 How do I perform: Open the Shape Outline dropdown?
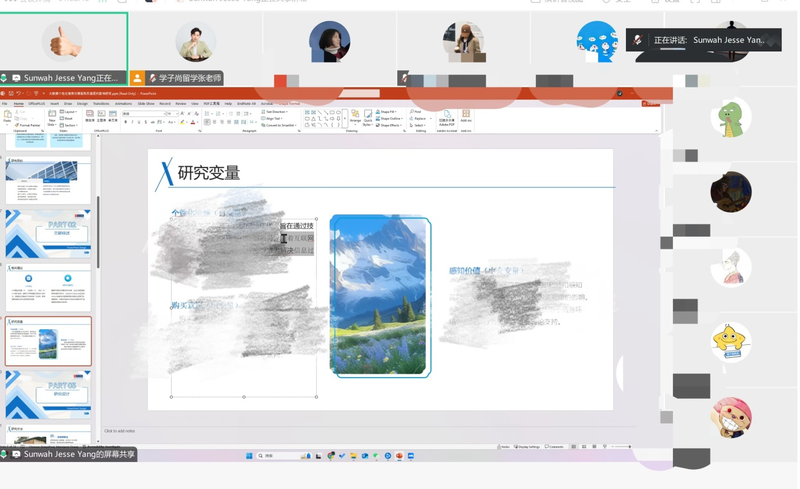(389, 118)
